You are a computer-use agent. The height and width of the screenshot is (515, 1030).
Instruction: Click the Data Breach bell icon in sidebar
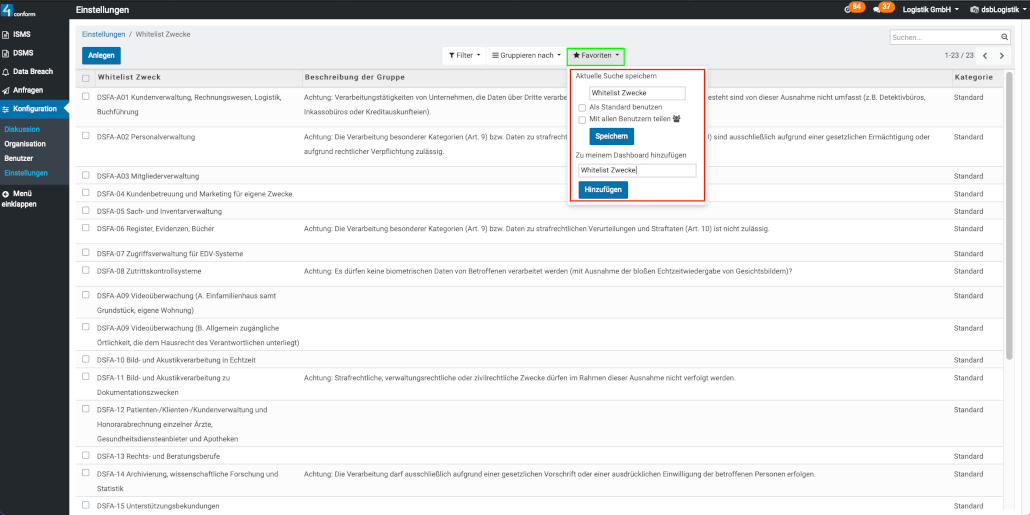(7, 72)
